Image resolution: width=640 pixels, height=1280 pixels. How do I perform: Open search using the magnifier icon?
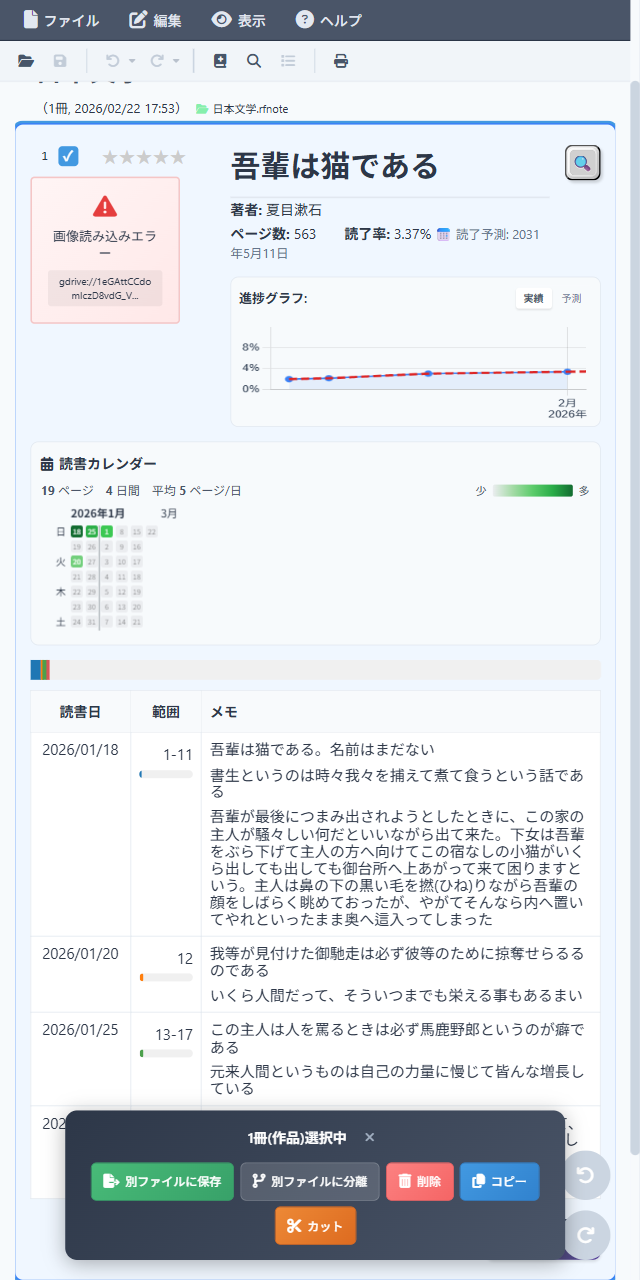tap(254, 61)
